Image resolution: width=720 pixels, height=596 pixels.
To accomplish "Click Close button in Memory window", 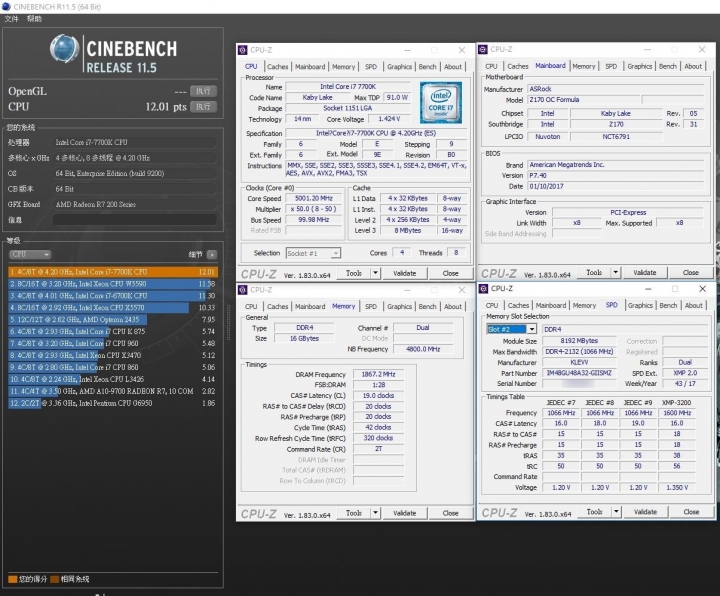I will (450, 513).
